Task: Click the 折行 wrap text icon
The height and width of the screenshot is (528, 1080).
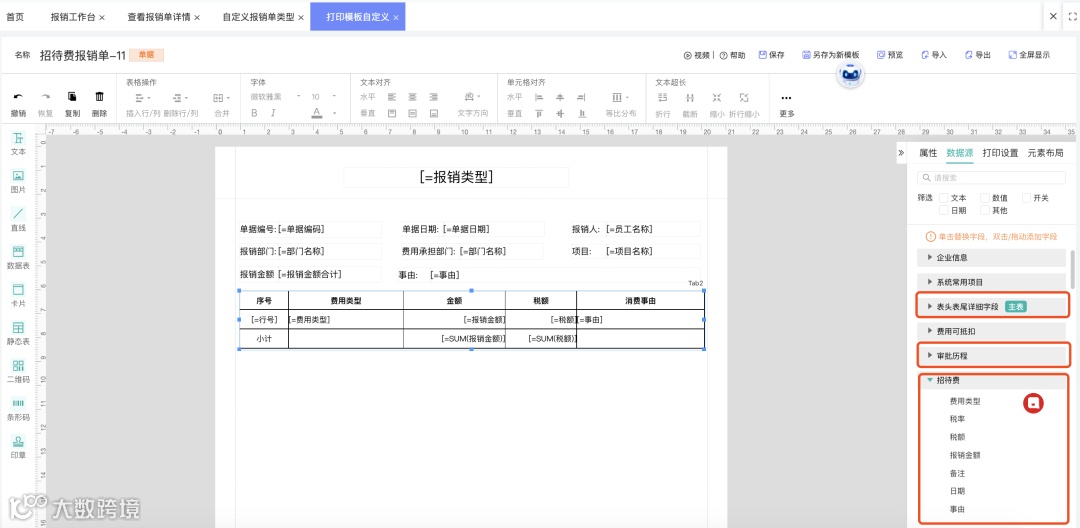Action: pos(663,97)
